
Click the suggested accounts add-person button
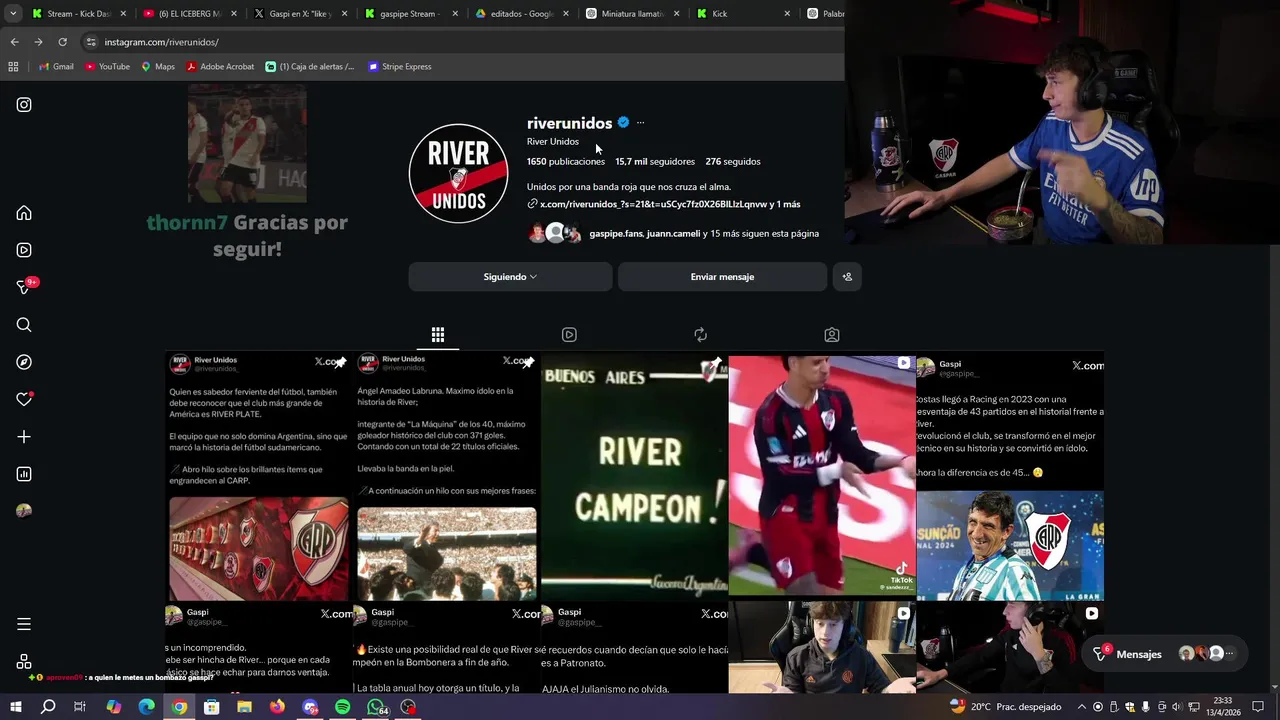click(847, 277)
